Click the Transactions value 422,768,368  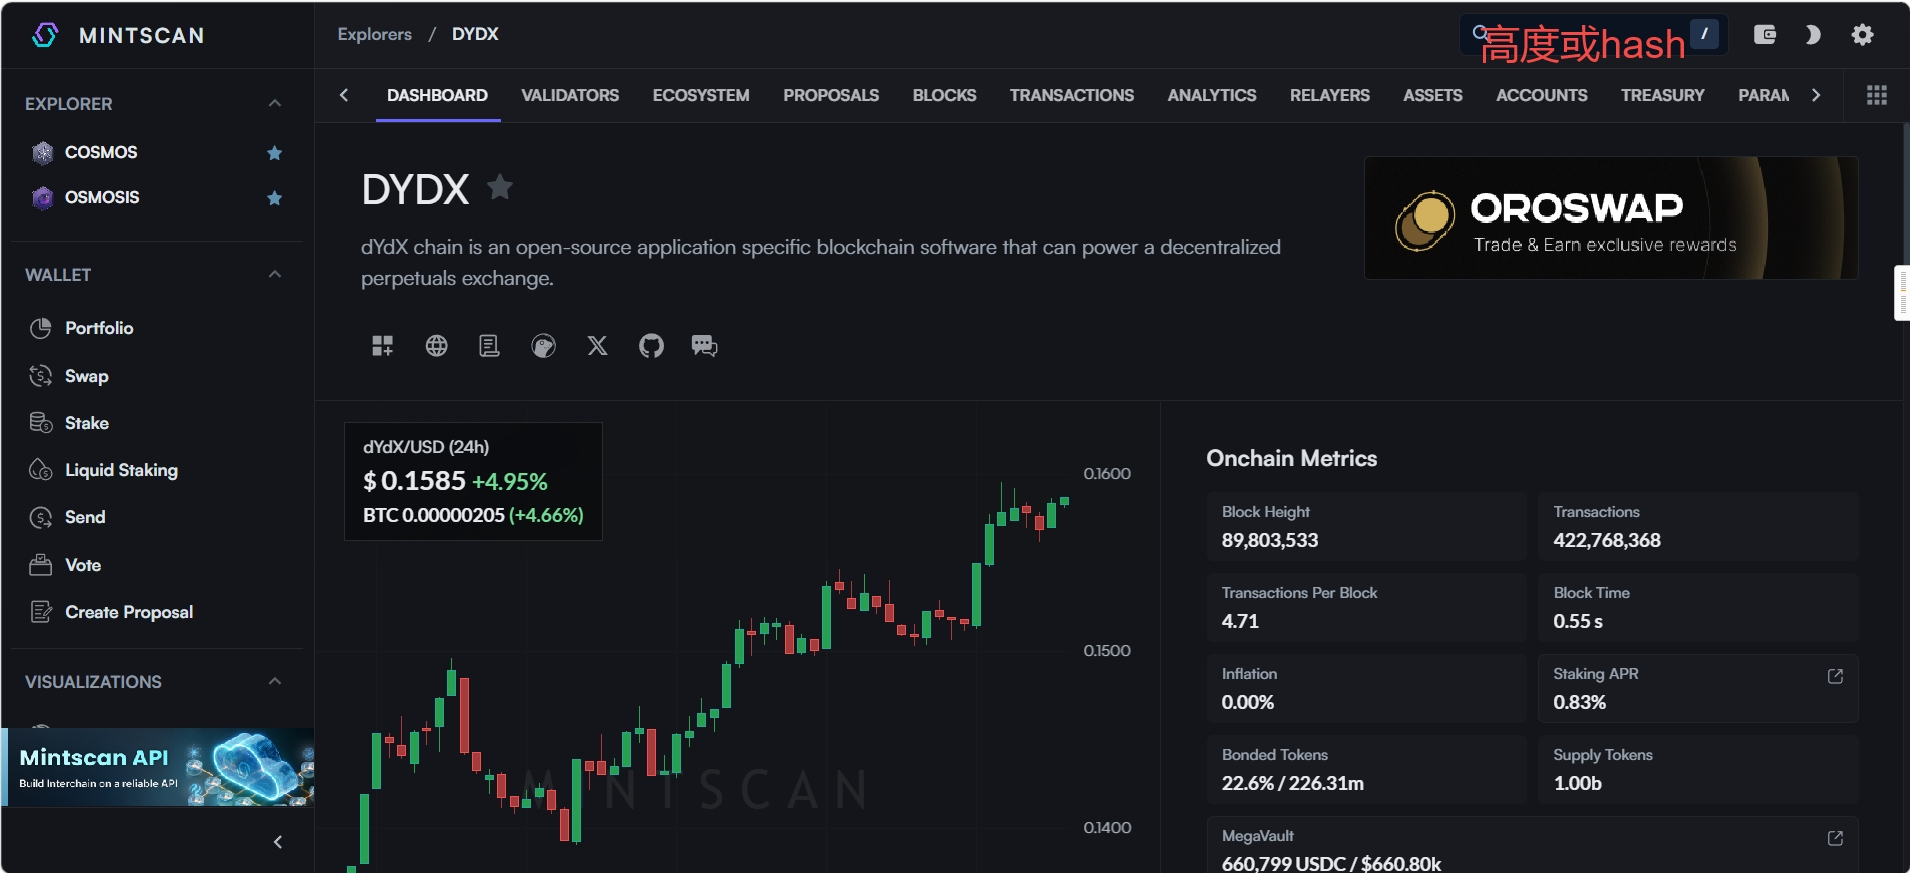point(1607,540)
